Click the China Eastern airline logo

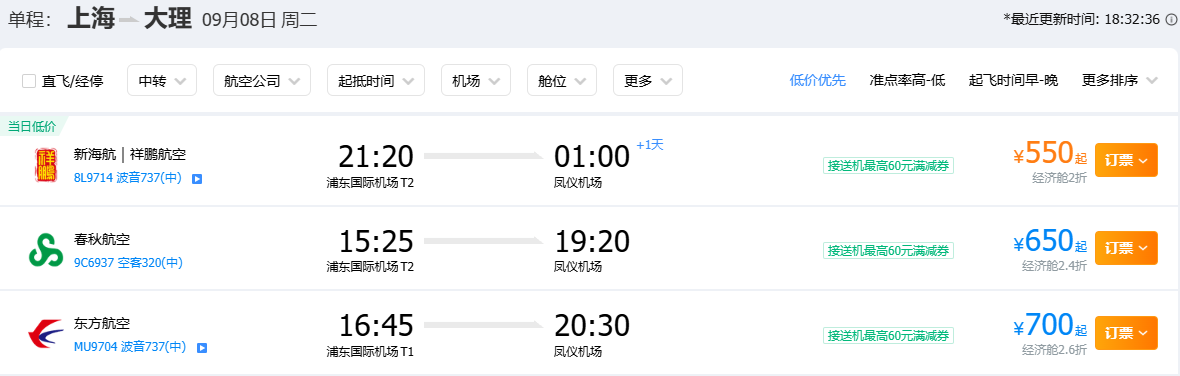point(46,334)
